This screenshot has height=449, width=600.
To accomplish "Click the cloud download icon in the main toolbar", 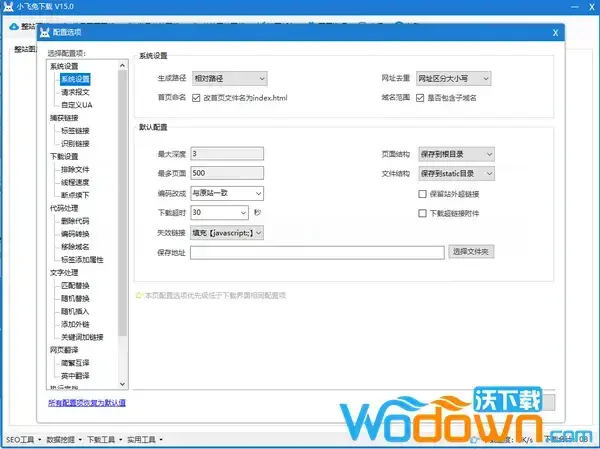I will [x=14, y=26].
